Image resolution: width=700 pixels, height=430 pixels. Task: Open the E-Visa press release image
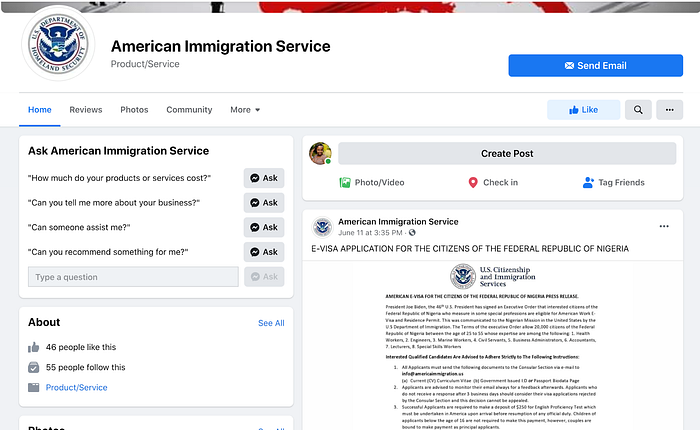(493, 345)
